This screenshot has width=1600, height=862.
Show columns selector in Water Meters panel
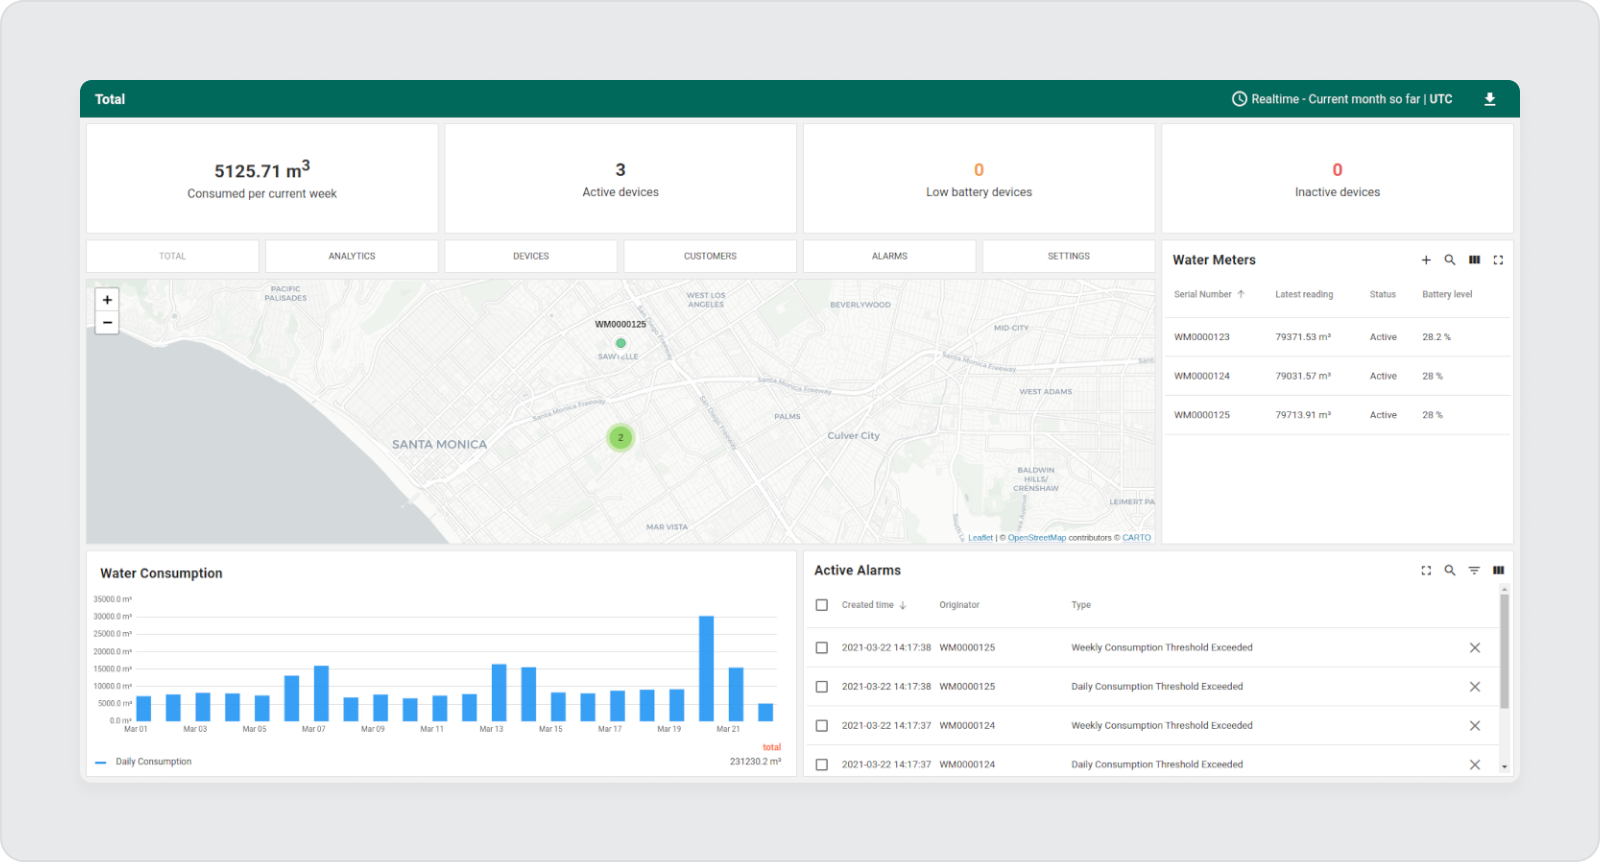tap(1474, 260)
